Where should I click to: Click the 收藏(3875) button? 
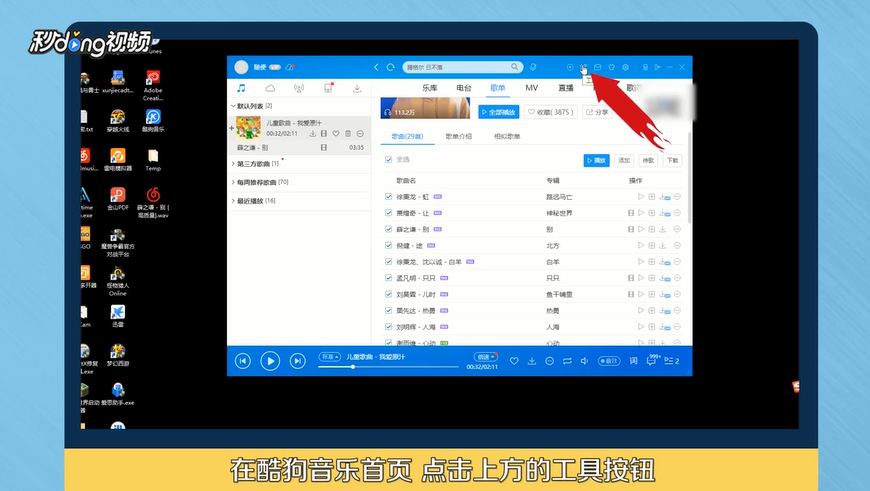pos(551,112)
